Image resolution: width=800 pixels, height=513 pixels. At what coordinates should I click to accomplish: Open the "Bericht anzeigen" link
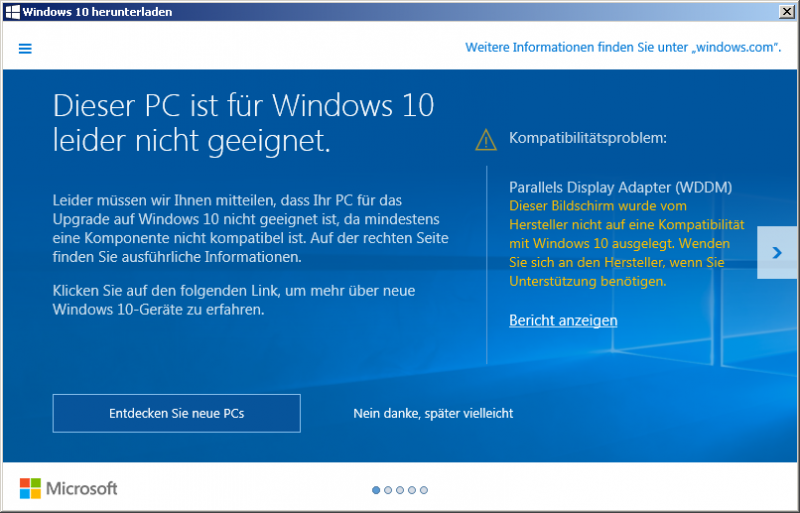click(563, 321)
